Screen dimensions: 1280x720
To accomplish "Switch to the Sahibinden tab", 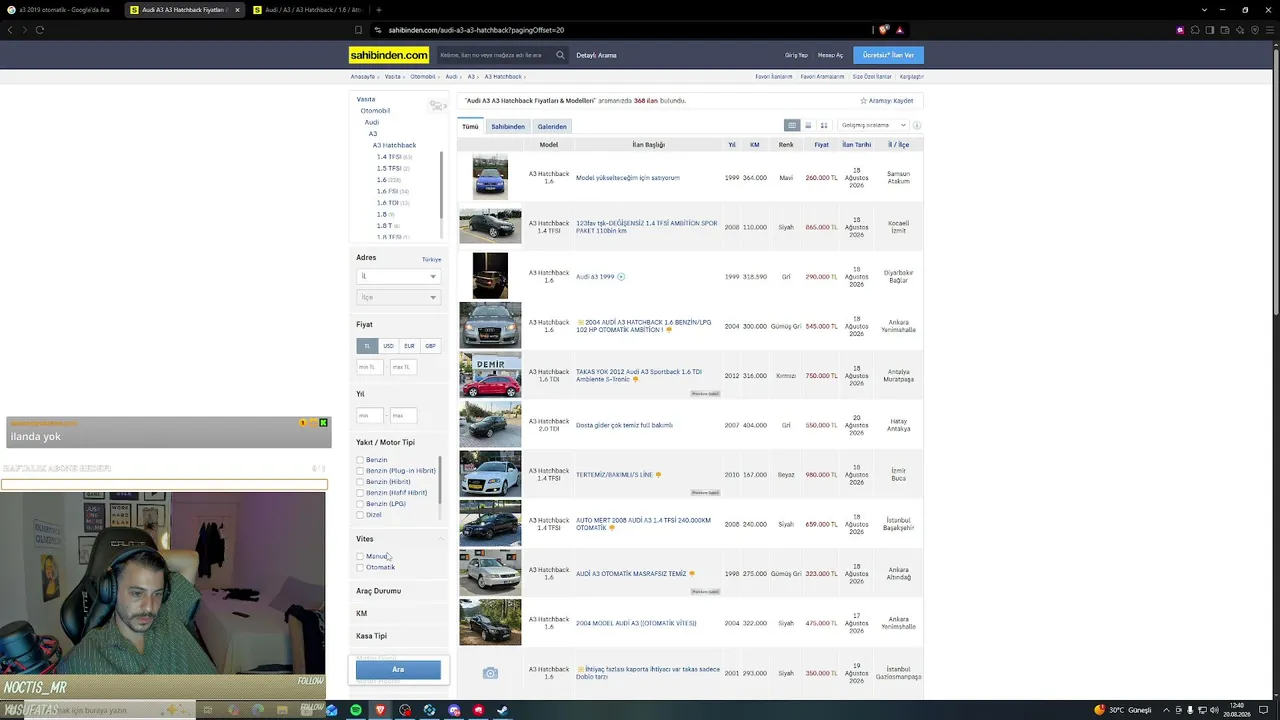I will pyautogui.click(x=508, y=127).
